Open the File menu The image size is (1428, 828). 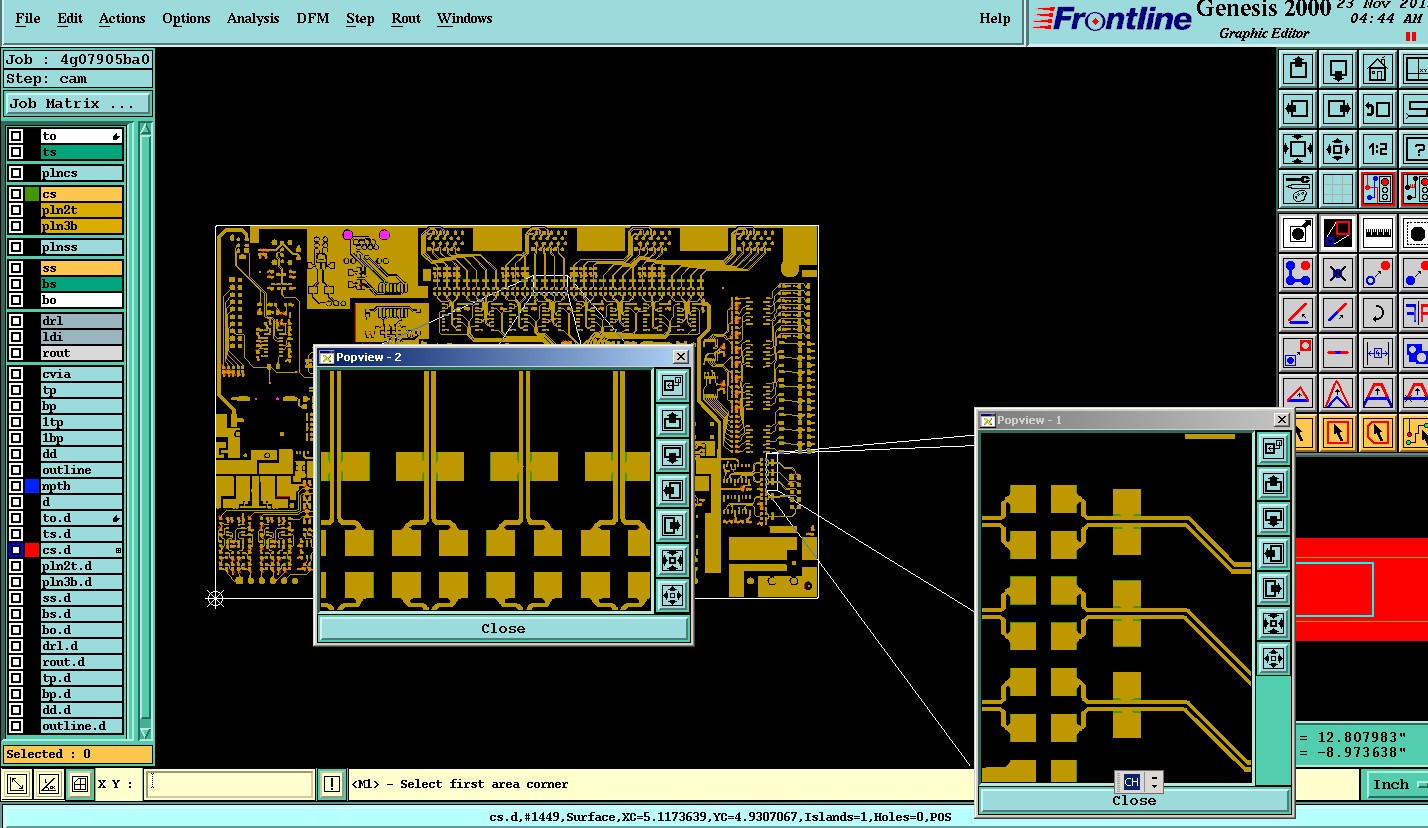(x=28, y=18)
